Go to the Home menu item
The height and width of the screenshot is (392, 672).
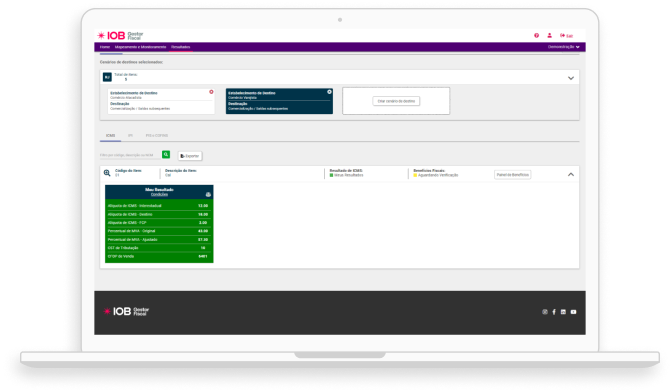(x=105, y=47)
